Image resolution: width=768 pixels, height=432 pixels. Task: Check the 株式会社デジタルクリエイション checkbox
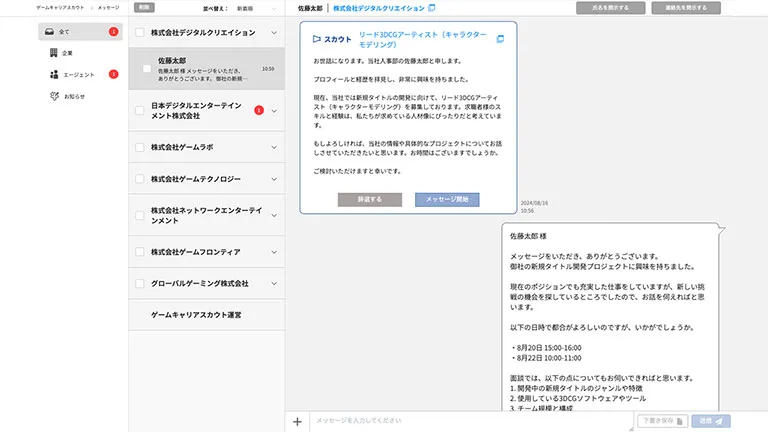[x=140, y=32]
